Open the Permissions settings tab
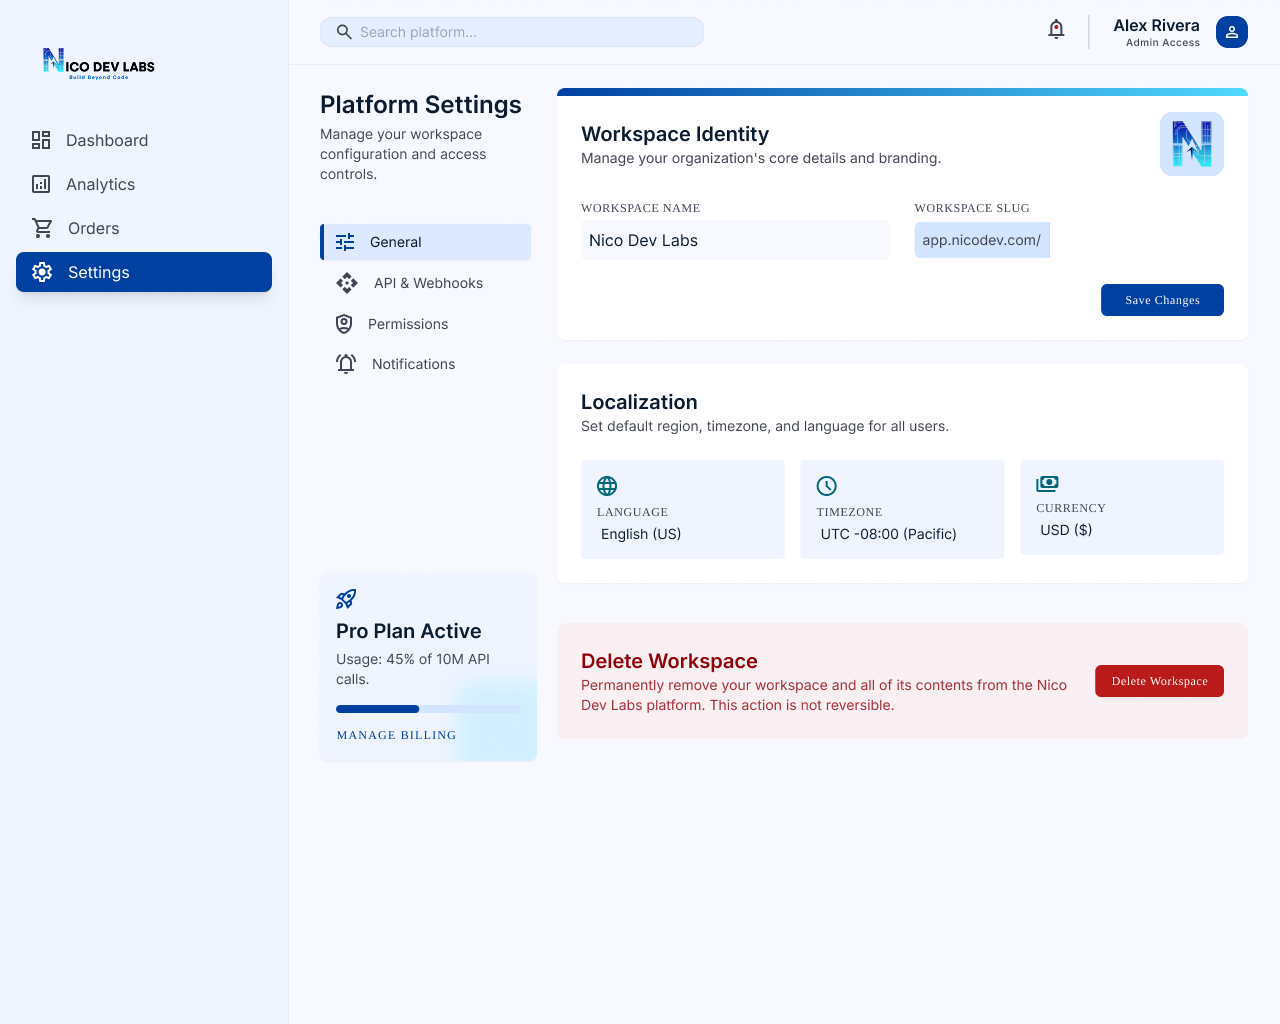The height and width of the screenshot is (1024, 1280). click(426, 324)
